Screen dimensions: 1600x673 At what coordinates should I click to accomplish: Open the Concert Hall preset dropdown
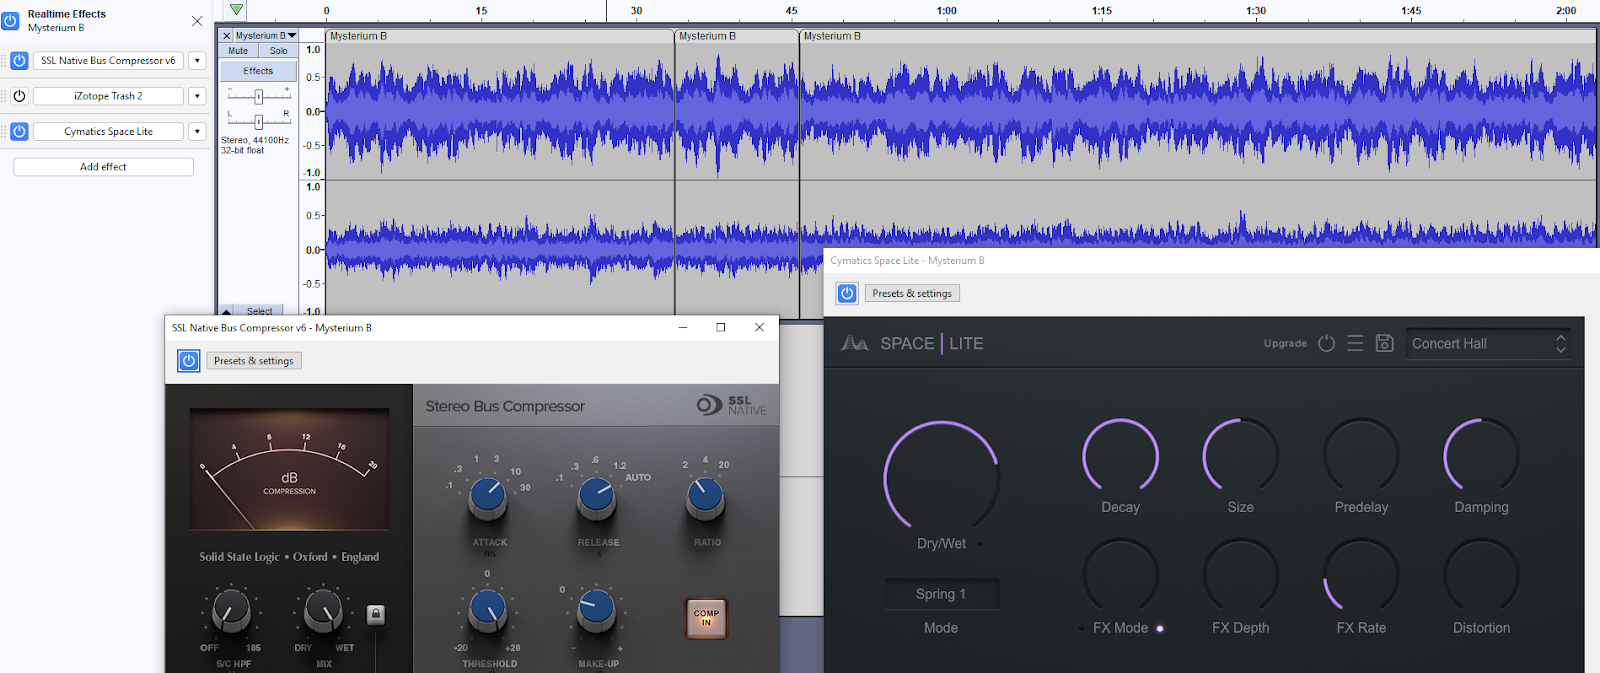pos(1487,343)
